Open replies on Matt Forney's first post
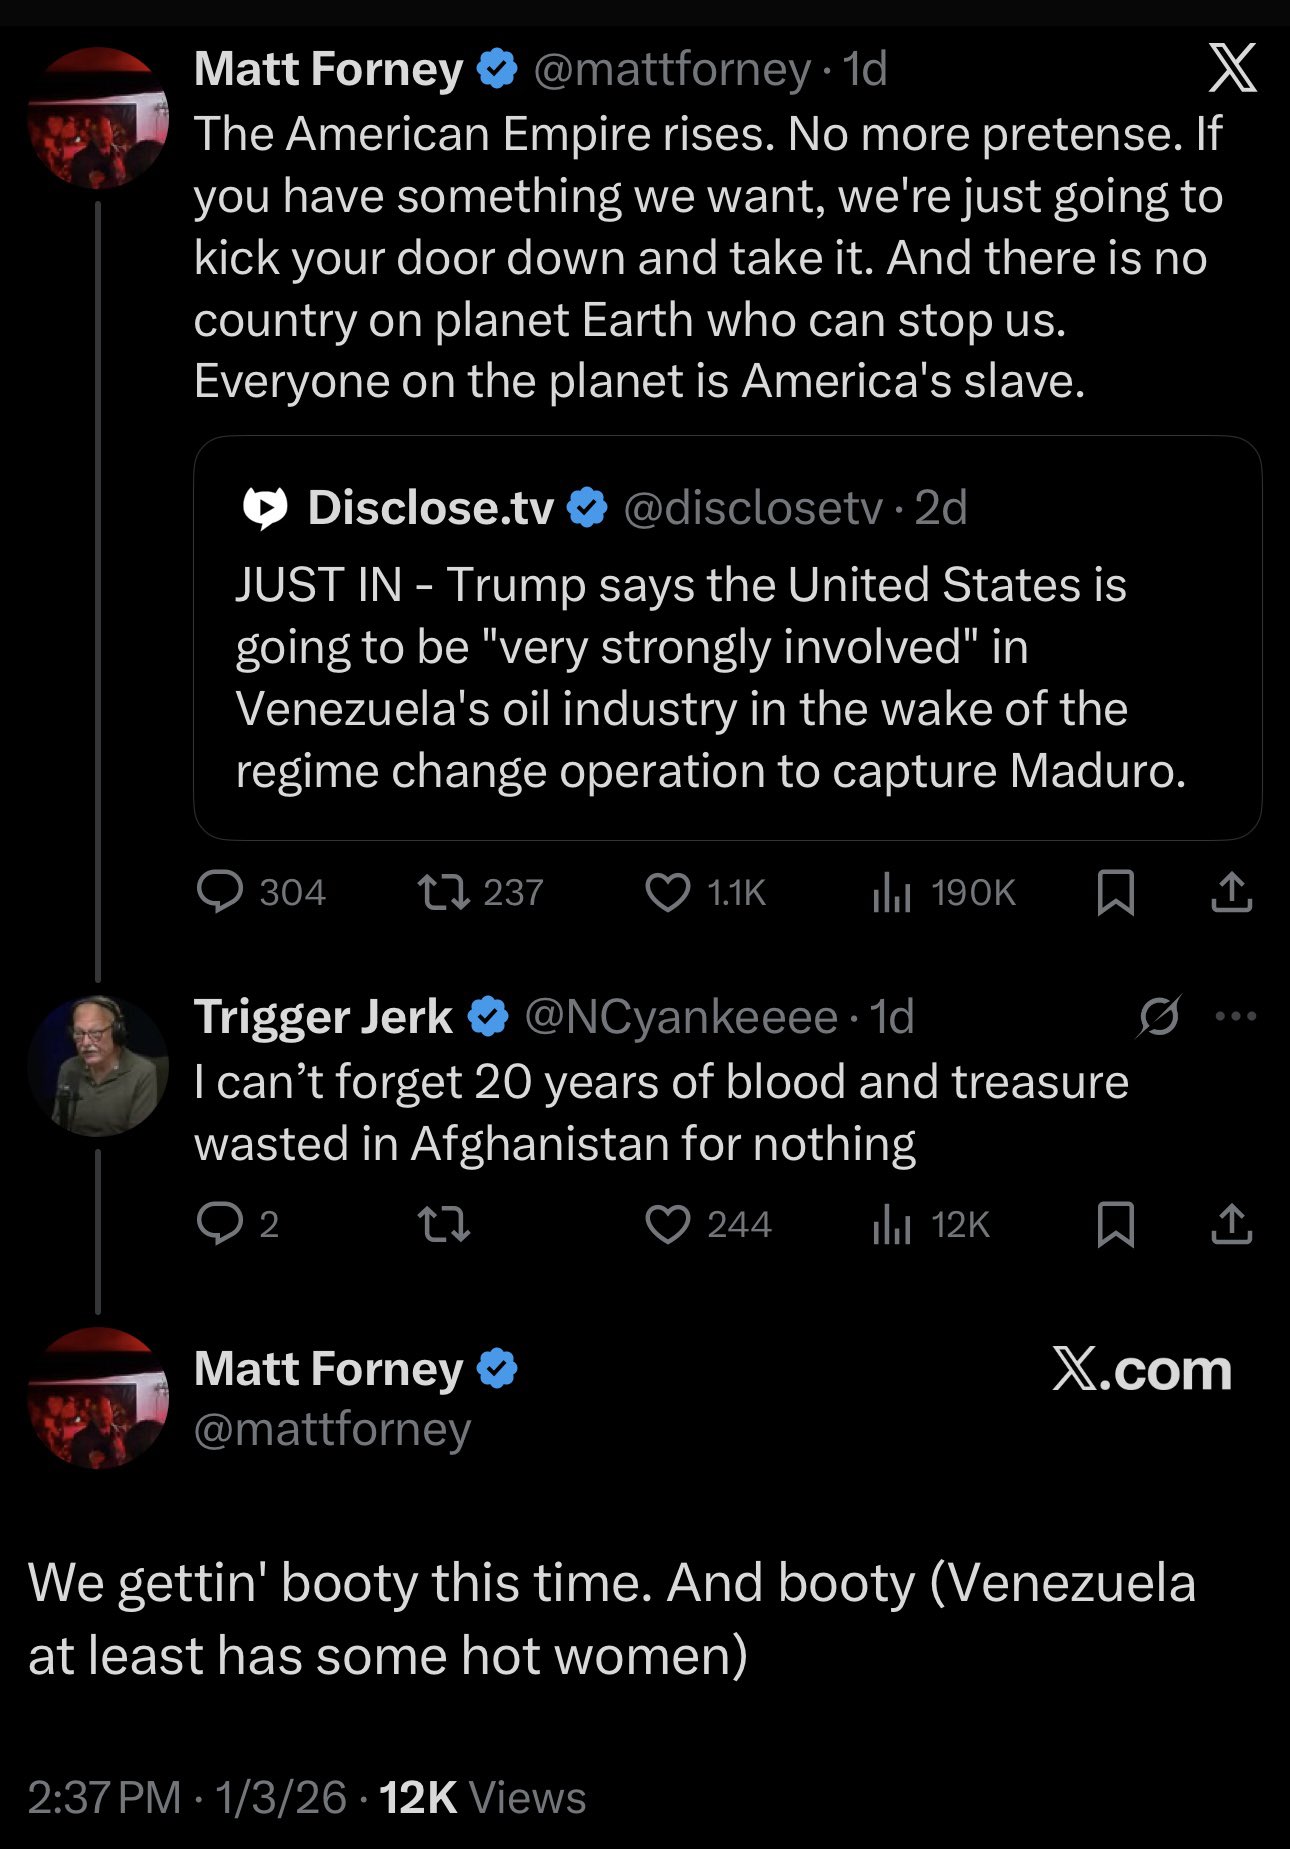The height and width of the screenshot is (1849, 1290). pyautogui.click(x=220, y=892)
